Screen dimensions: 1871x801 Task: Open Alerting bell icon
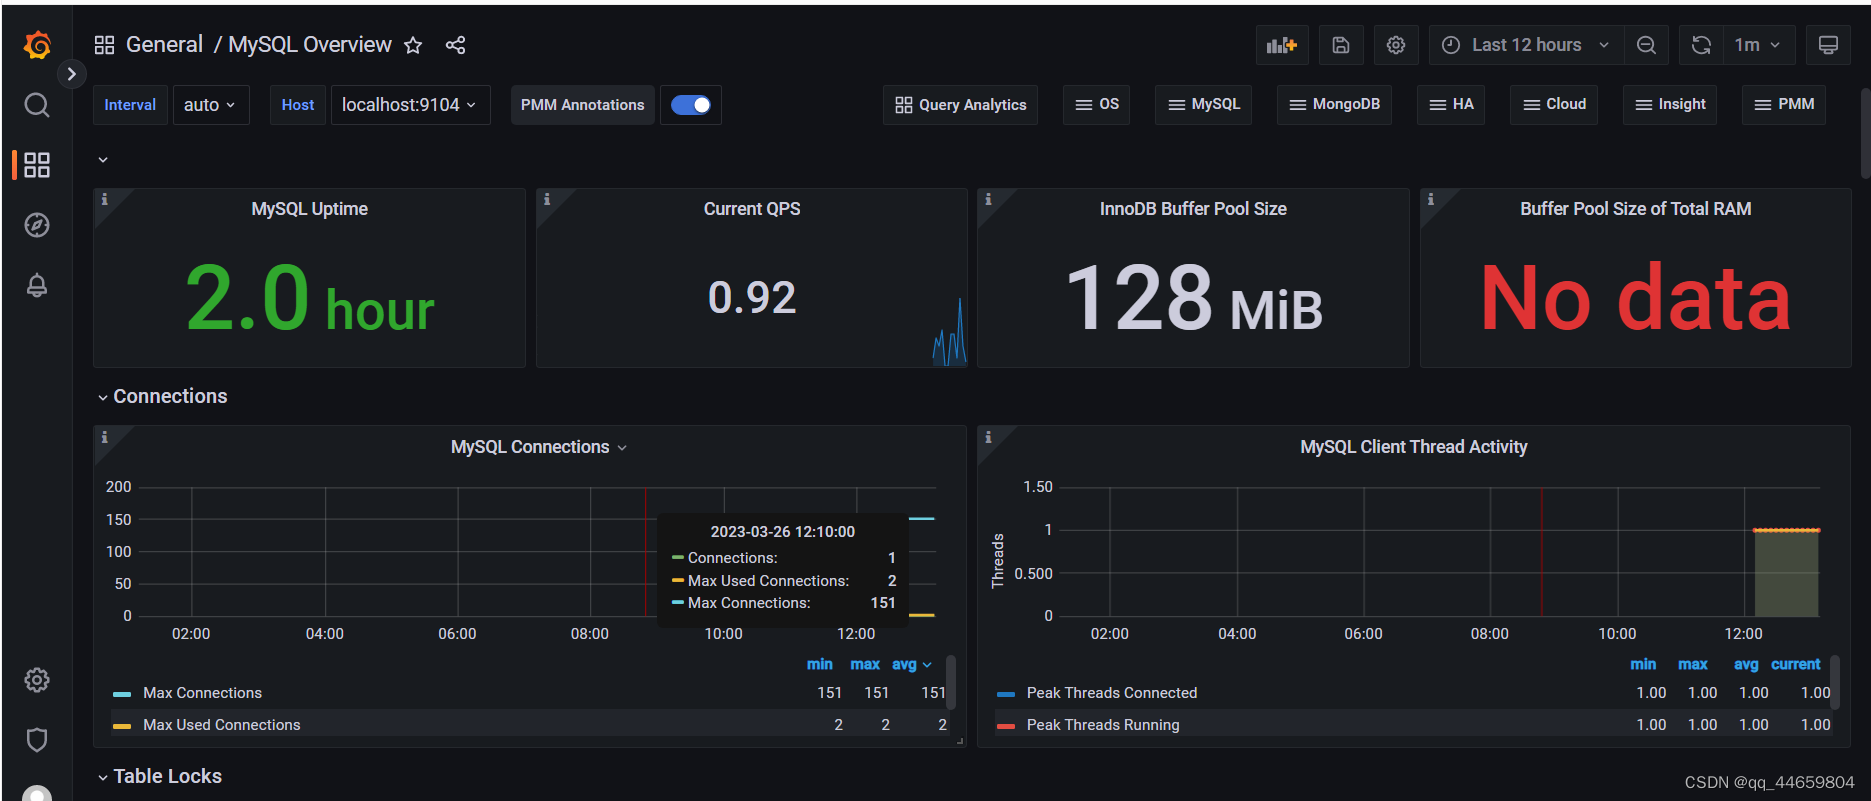[x=37, y=285]
